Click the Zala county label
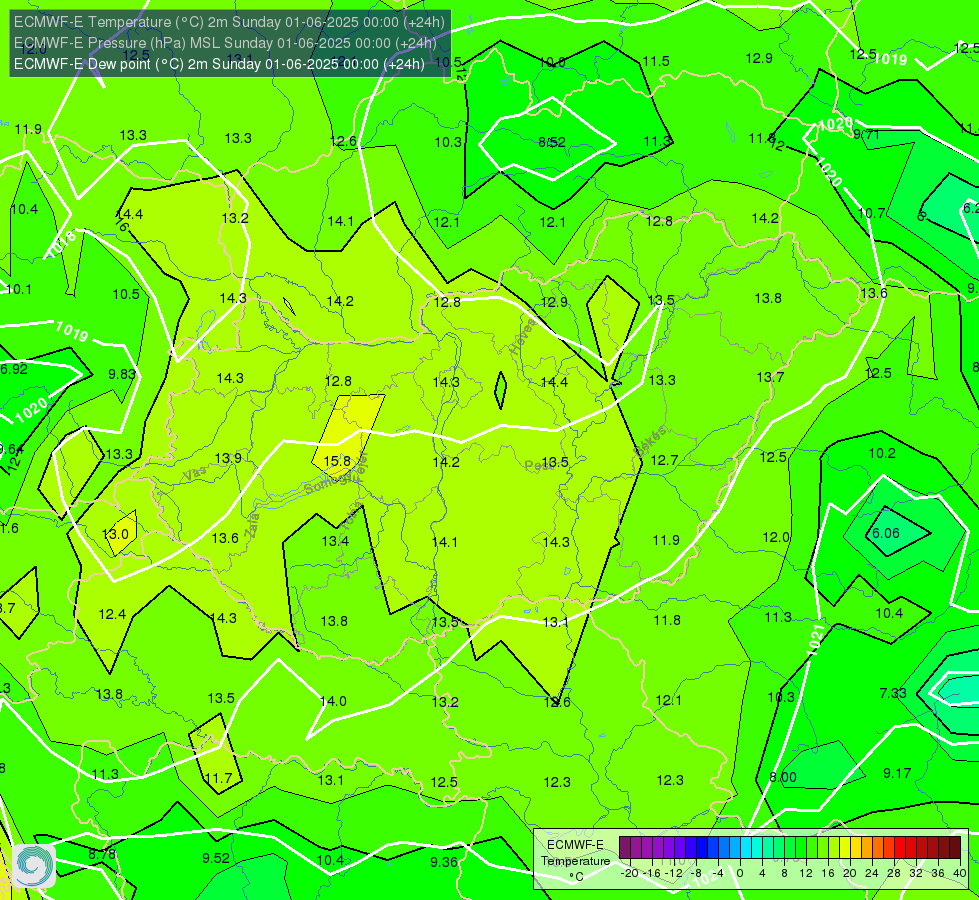Image resolution: width=979 pixels, height=900 pixels. [x=252, y=526]
